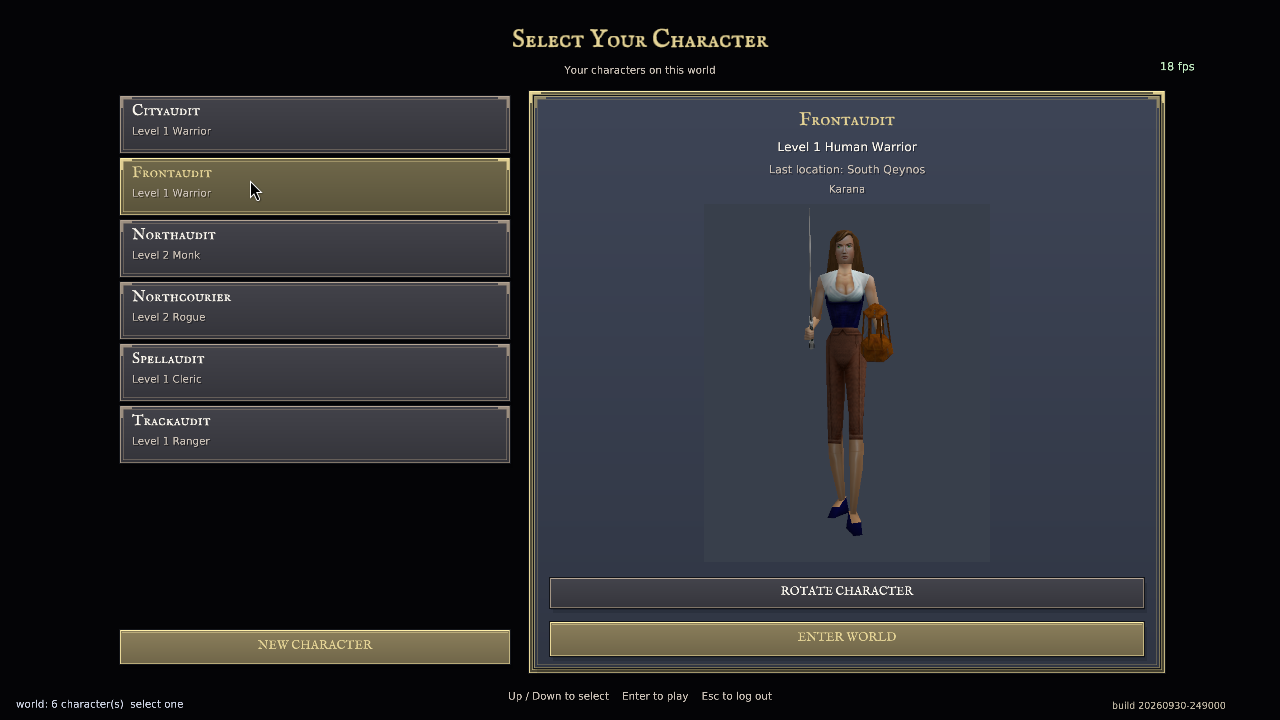1280x720 pixels.
Task: Pick Northcourier the Level 2 Rogue
Action: (x=315, y=310)
